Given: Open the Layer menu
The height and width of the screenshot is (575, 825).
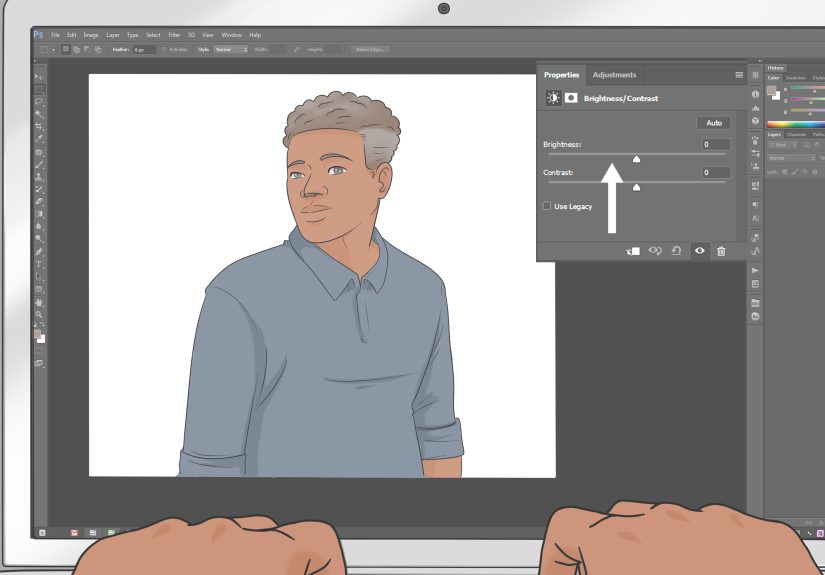Looking at the screenshot, I should coord(113,35).
